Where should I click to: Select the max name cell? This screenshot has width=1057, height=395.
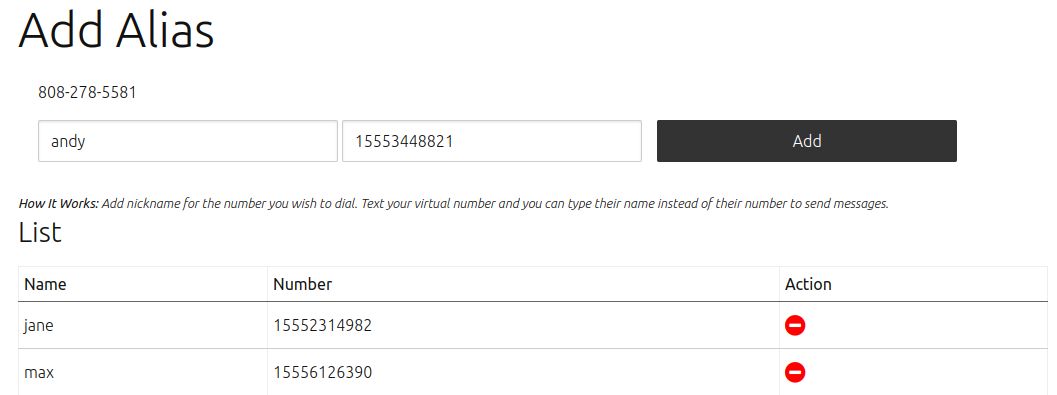click(x=143, y=372)
